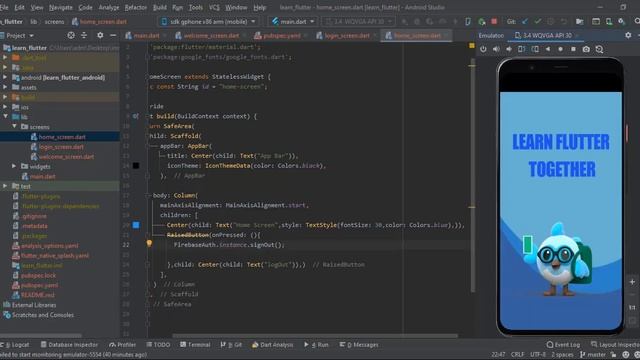Click the blue phone attach icon in the toolbar
The image size is (640, 360).
pos(468,21)
